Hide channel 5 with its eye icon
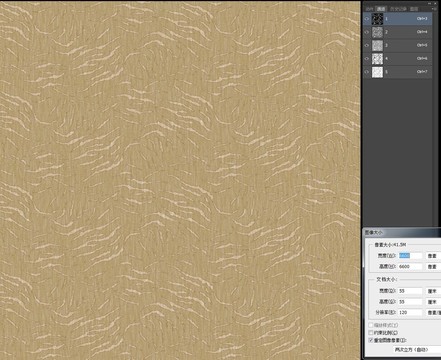441x360 pixels. point(367,72)
